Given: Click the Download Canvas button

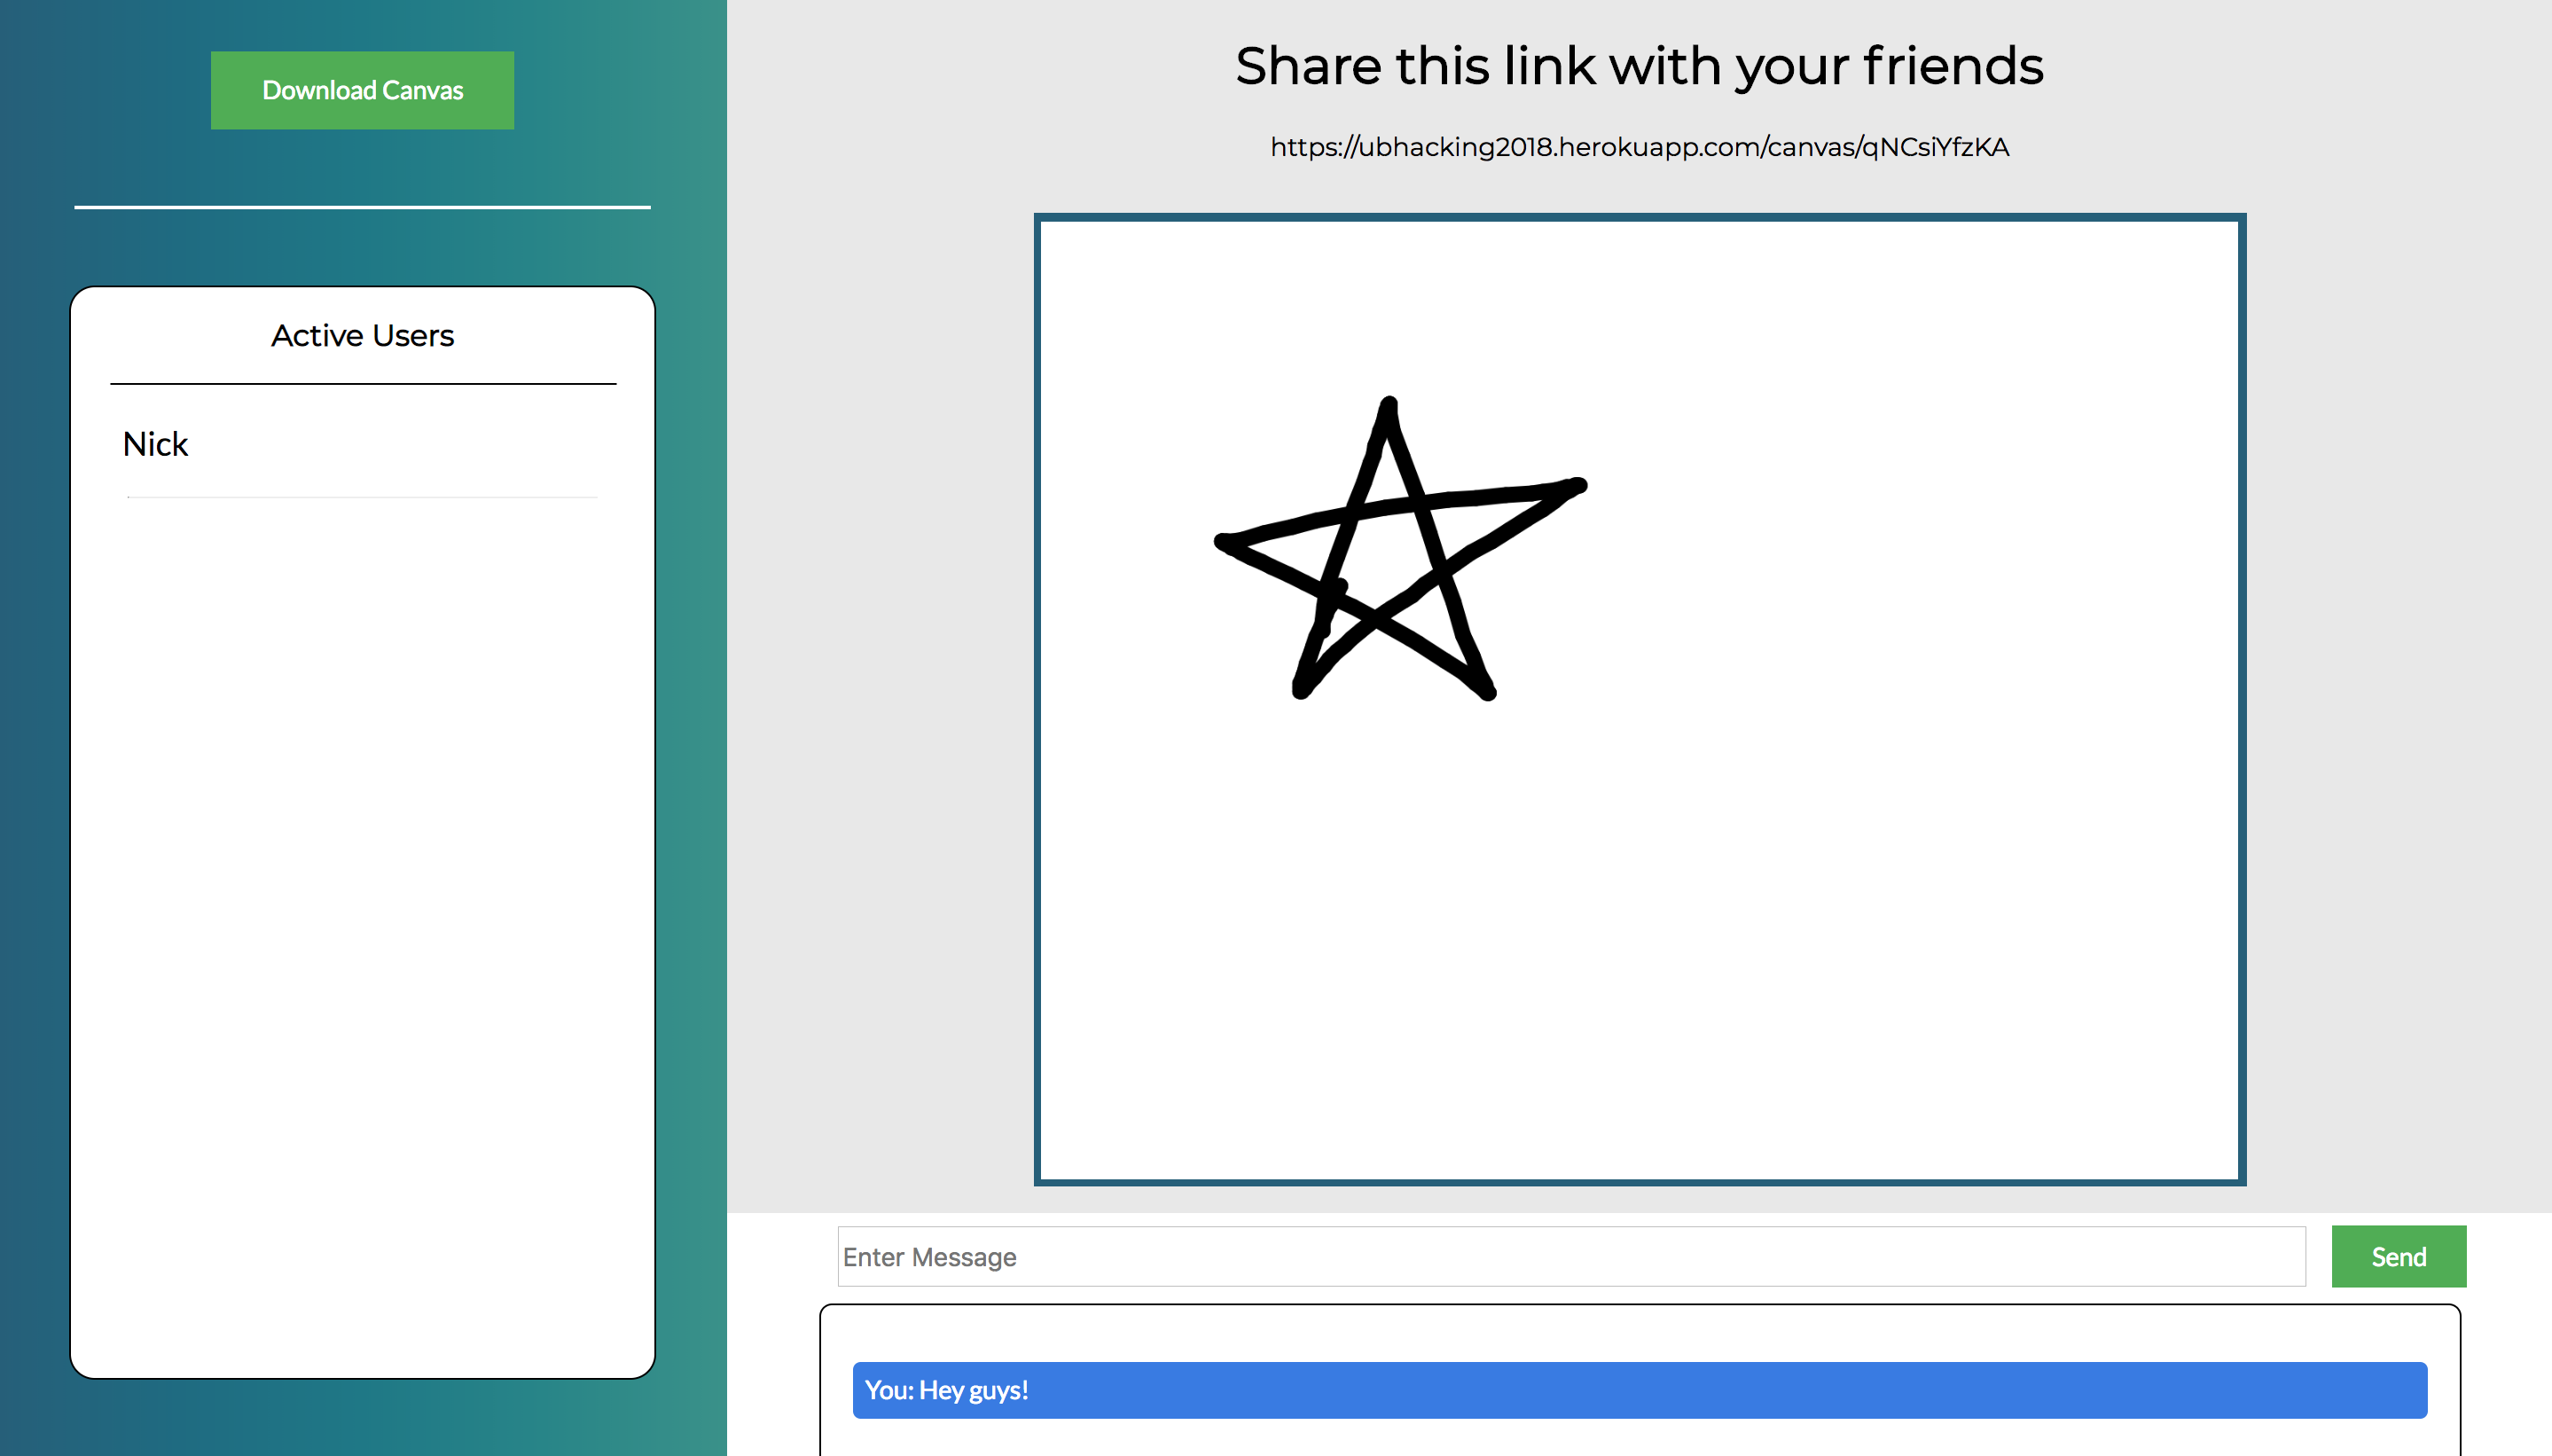Looking at the screenshot, I should click(362, 90).
